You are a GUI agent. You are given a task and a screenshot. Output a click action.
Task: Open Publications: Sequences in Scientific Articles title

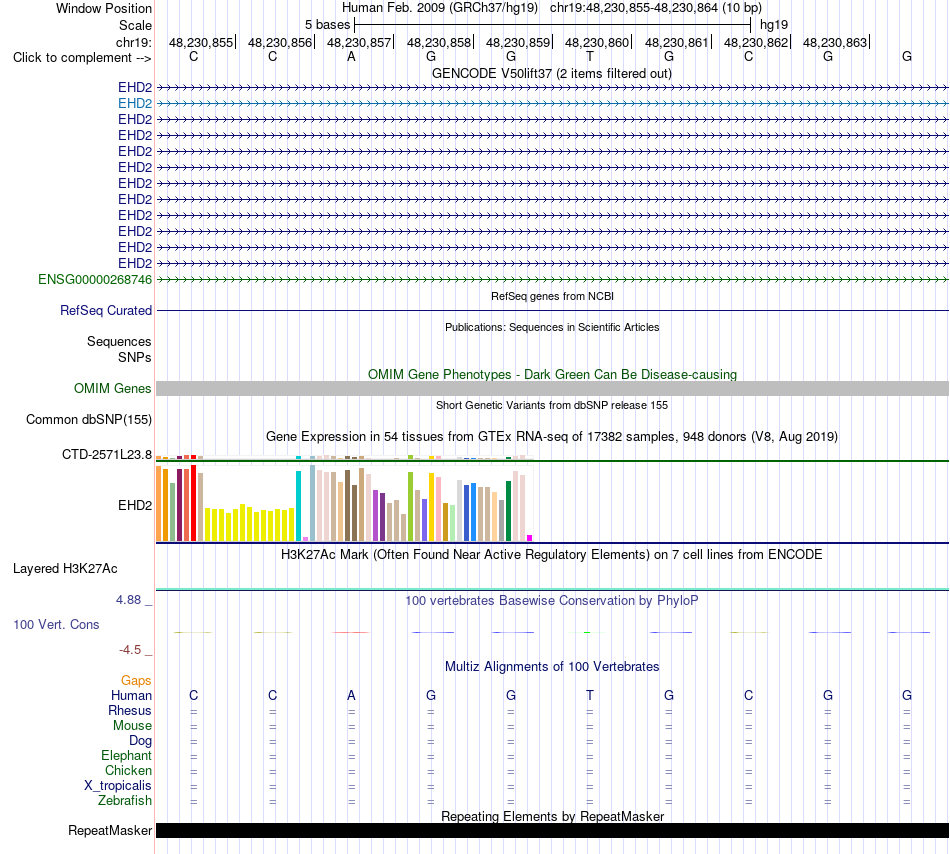pyautogui.click(x=552, y=327)
